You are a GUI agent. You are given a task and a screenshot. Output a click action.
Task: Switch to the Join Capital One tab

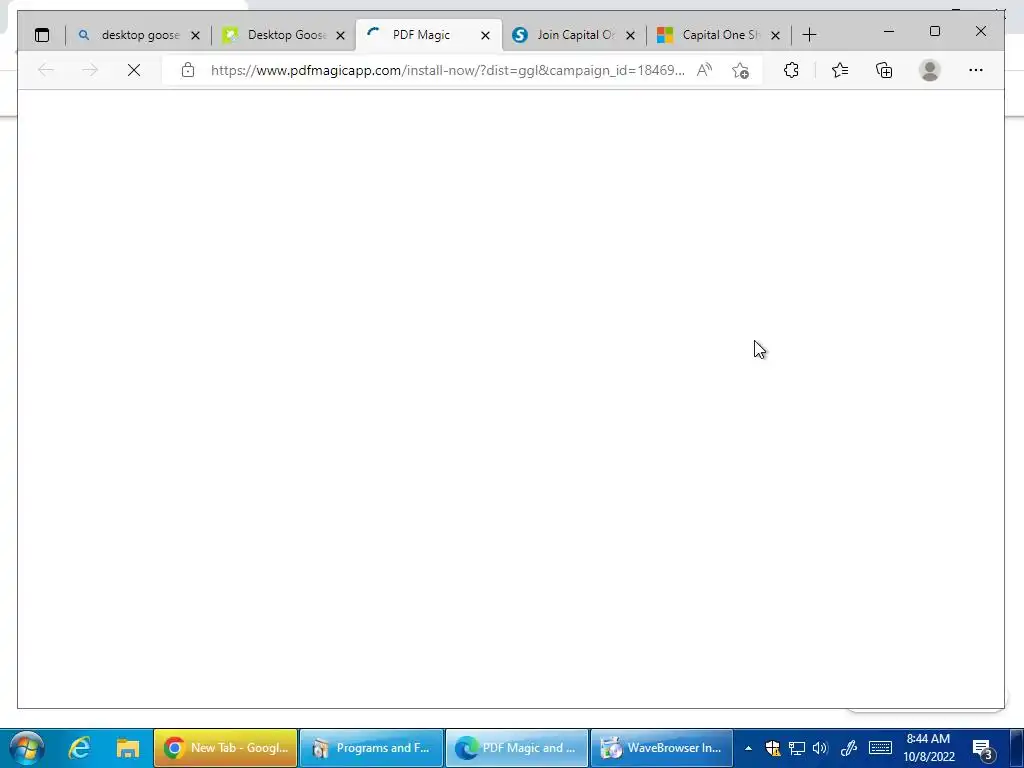coord(575,35)
